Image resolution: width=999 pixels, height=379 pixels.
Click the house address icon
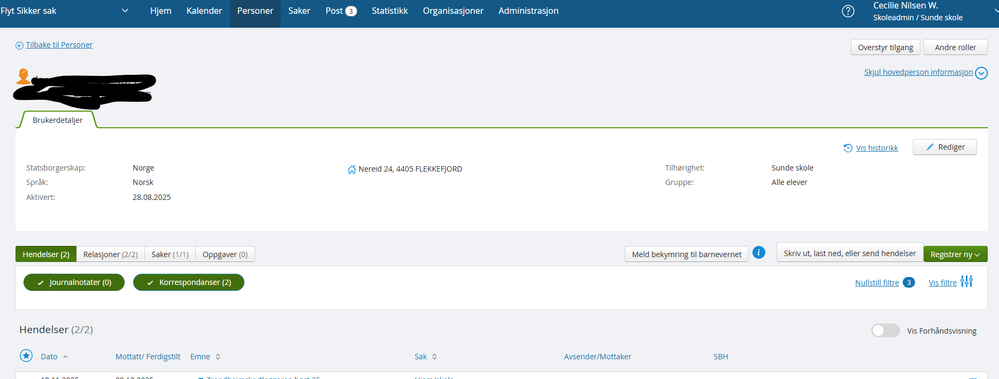(351, 169)
